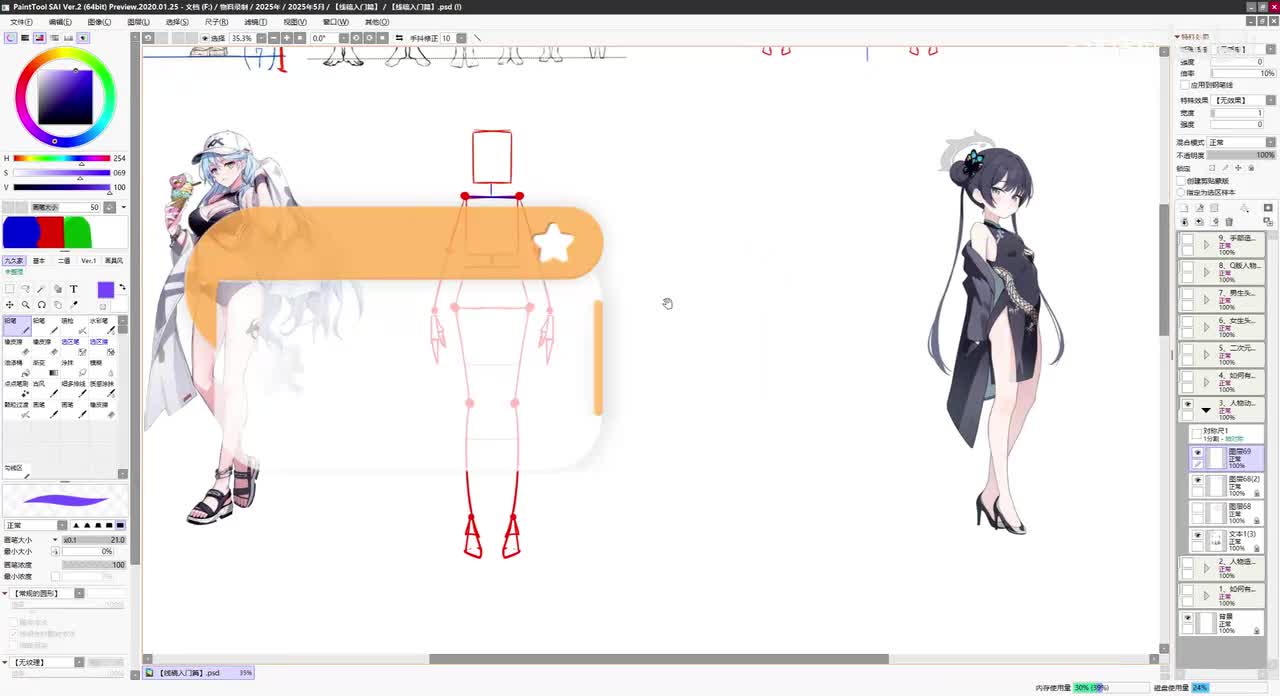Open the 混合模式 blend mode dropdown
This screenshot has width=1280, height=696.
pyautogui.click(x=1240, y=143)
